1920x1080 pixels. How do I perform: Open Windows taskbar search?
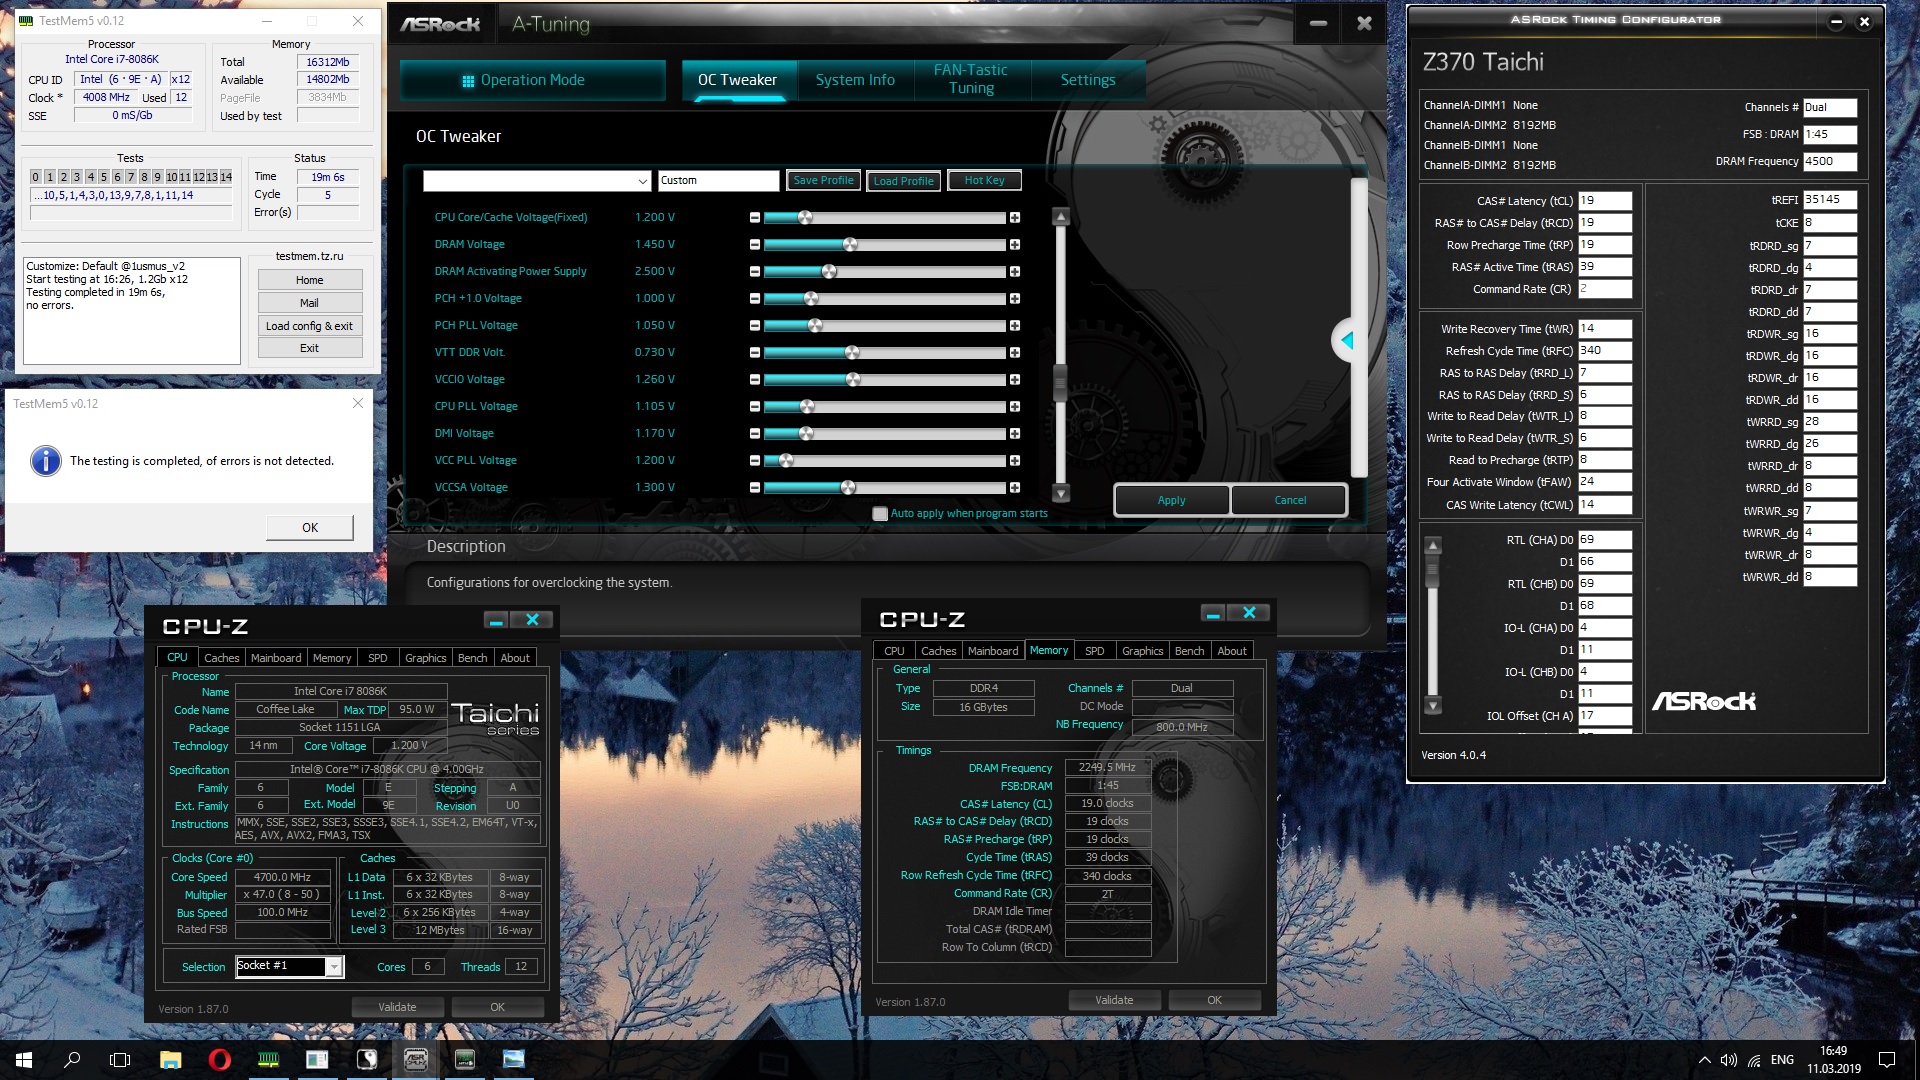[x=72, y=1059]
